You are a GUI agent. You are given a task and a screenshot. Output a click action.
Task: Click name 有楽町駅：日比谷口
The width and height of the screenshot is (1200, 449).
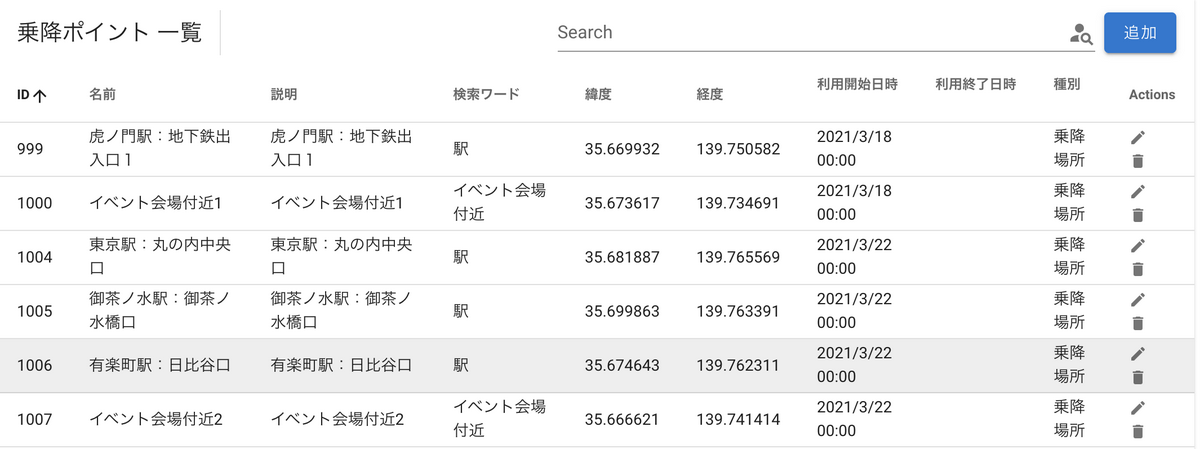point(160,365)
